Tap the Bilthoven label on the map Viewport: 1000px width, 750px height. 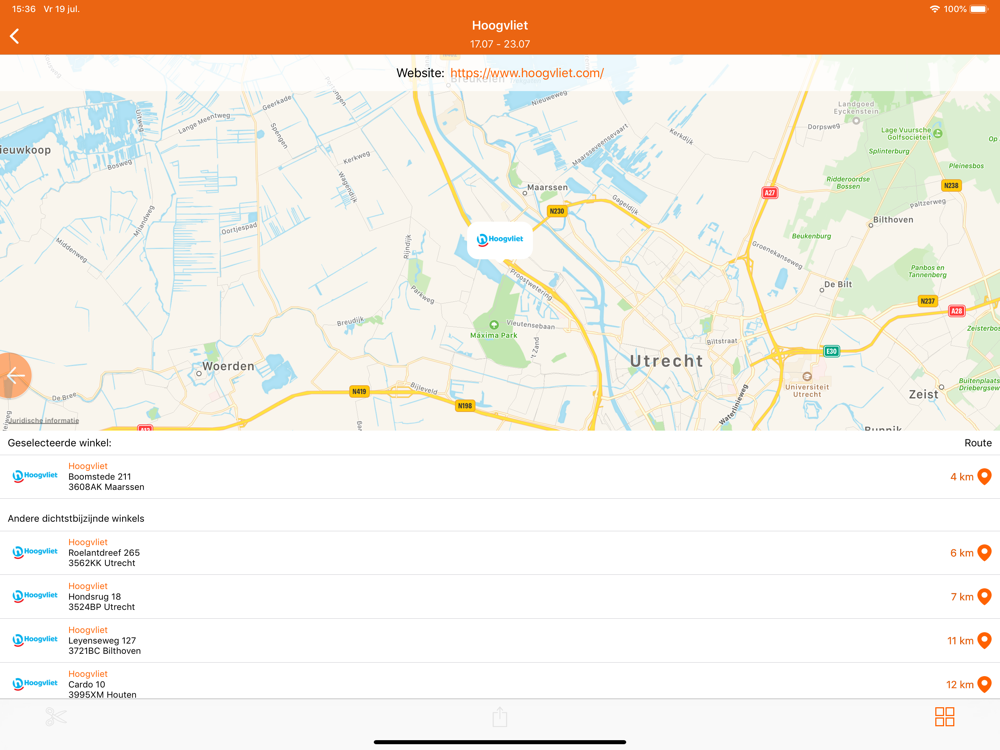click(x=893, y=220)
